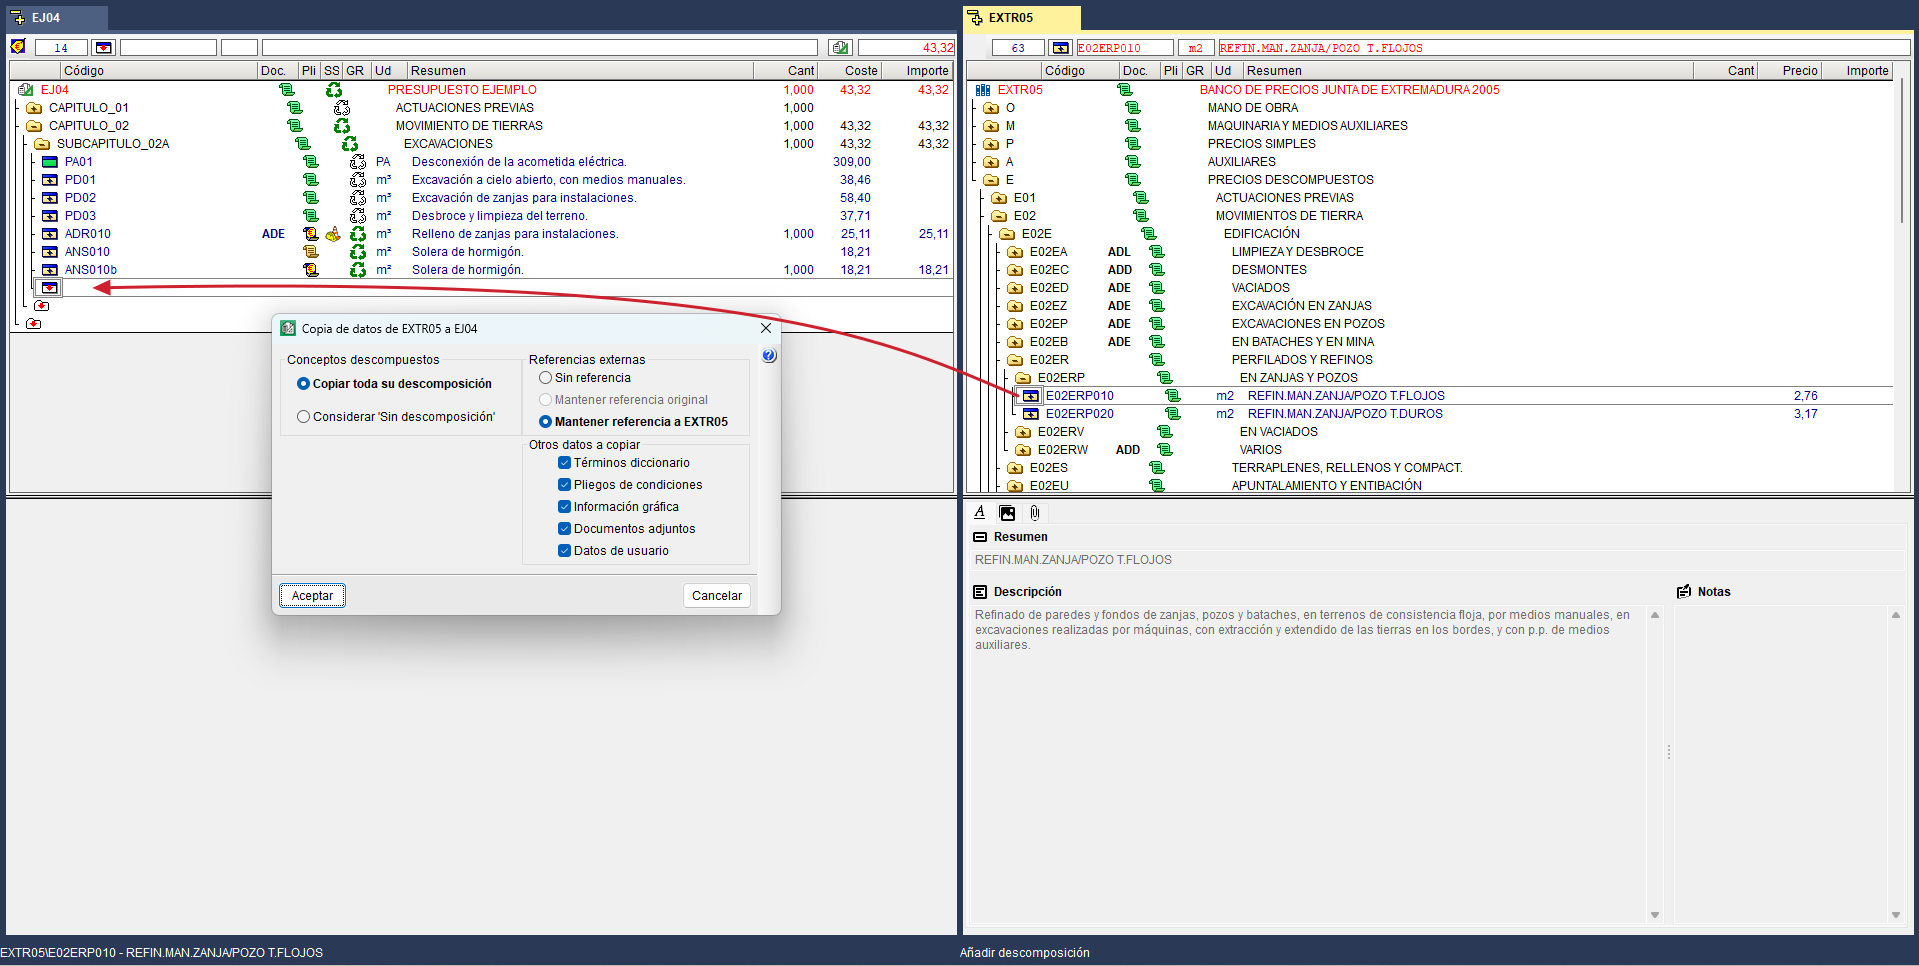Expand the E02ERV EN VACIADOS folder
Viewport: 1919px width, 966px height.
(x=1023, y=432)
